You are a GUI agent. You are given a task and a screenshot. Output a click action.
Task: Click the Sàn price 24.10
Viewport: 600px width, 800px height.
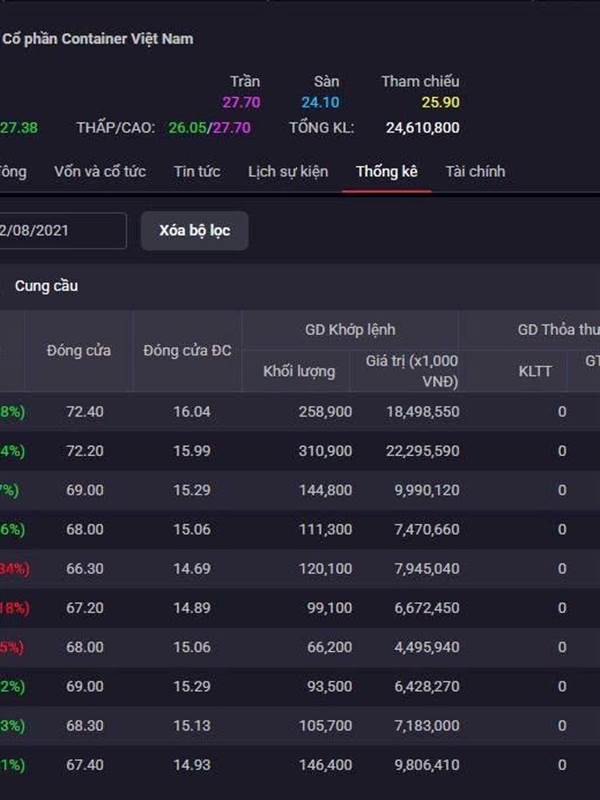[x=320, y=102]
